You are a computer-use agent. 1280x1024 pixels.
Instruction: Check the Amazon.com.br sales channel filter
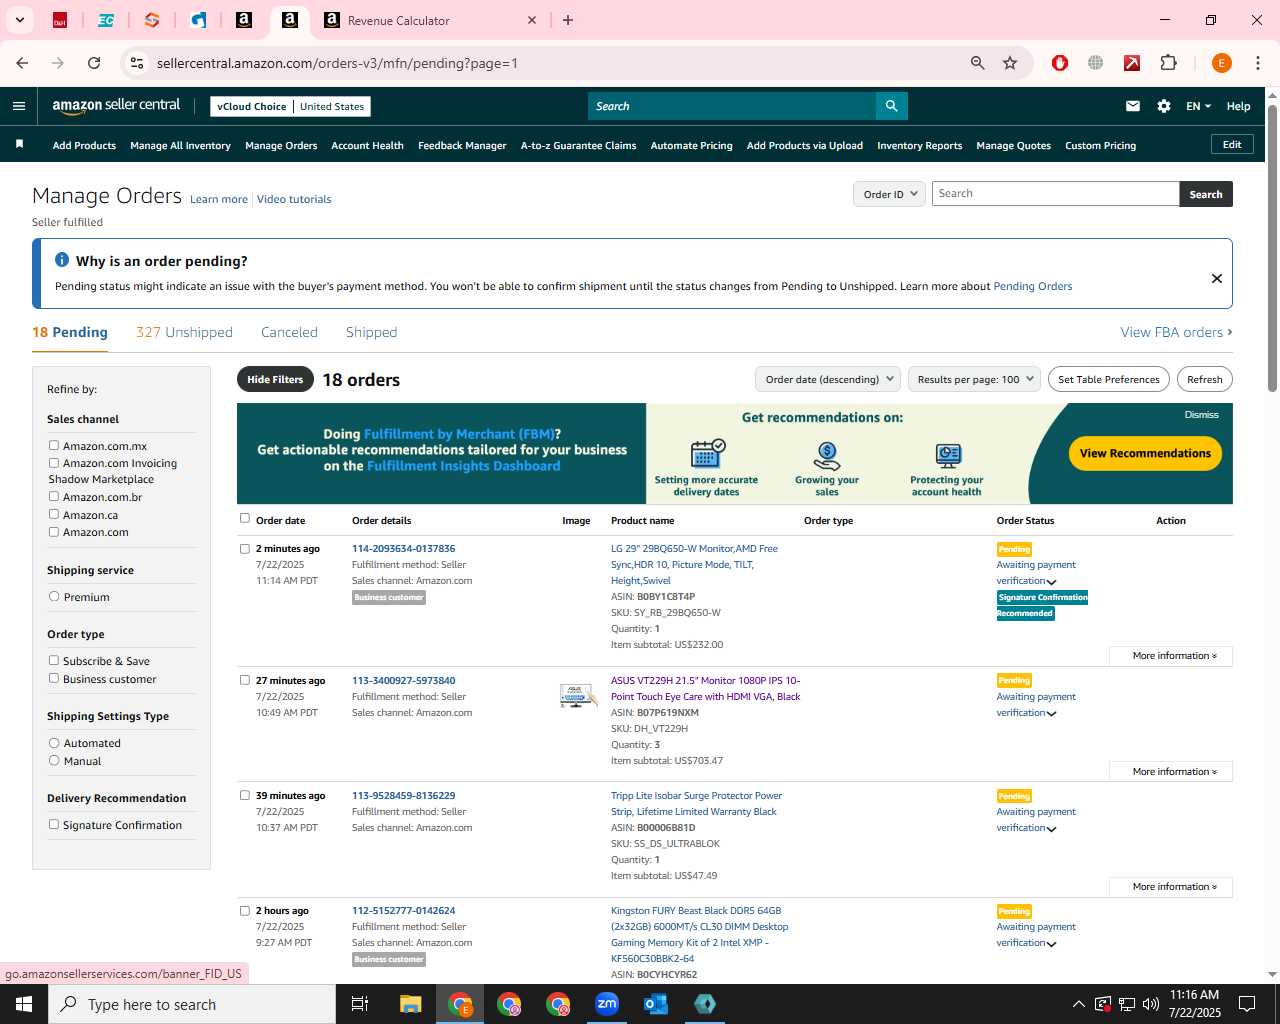point(54,496)
